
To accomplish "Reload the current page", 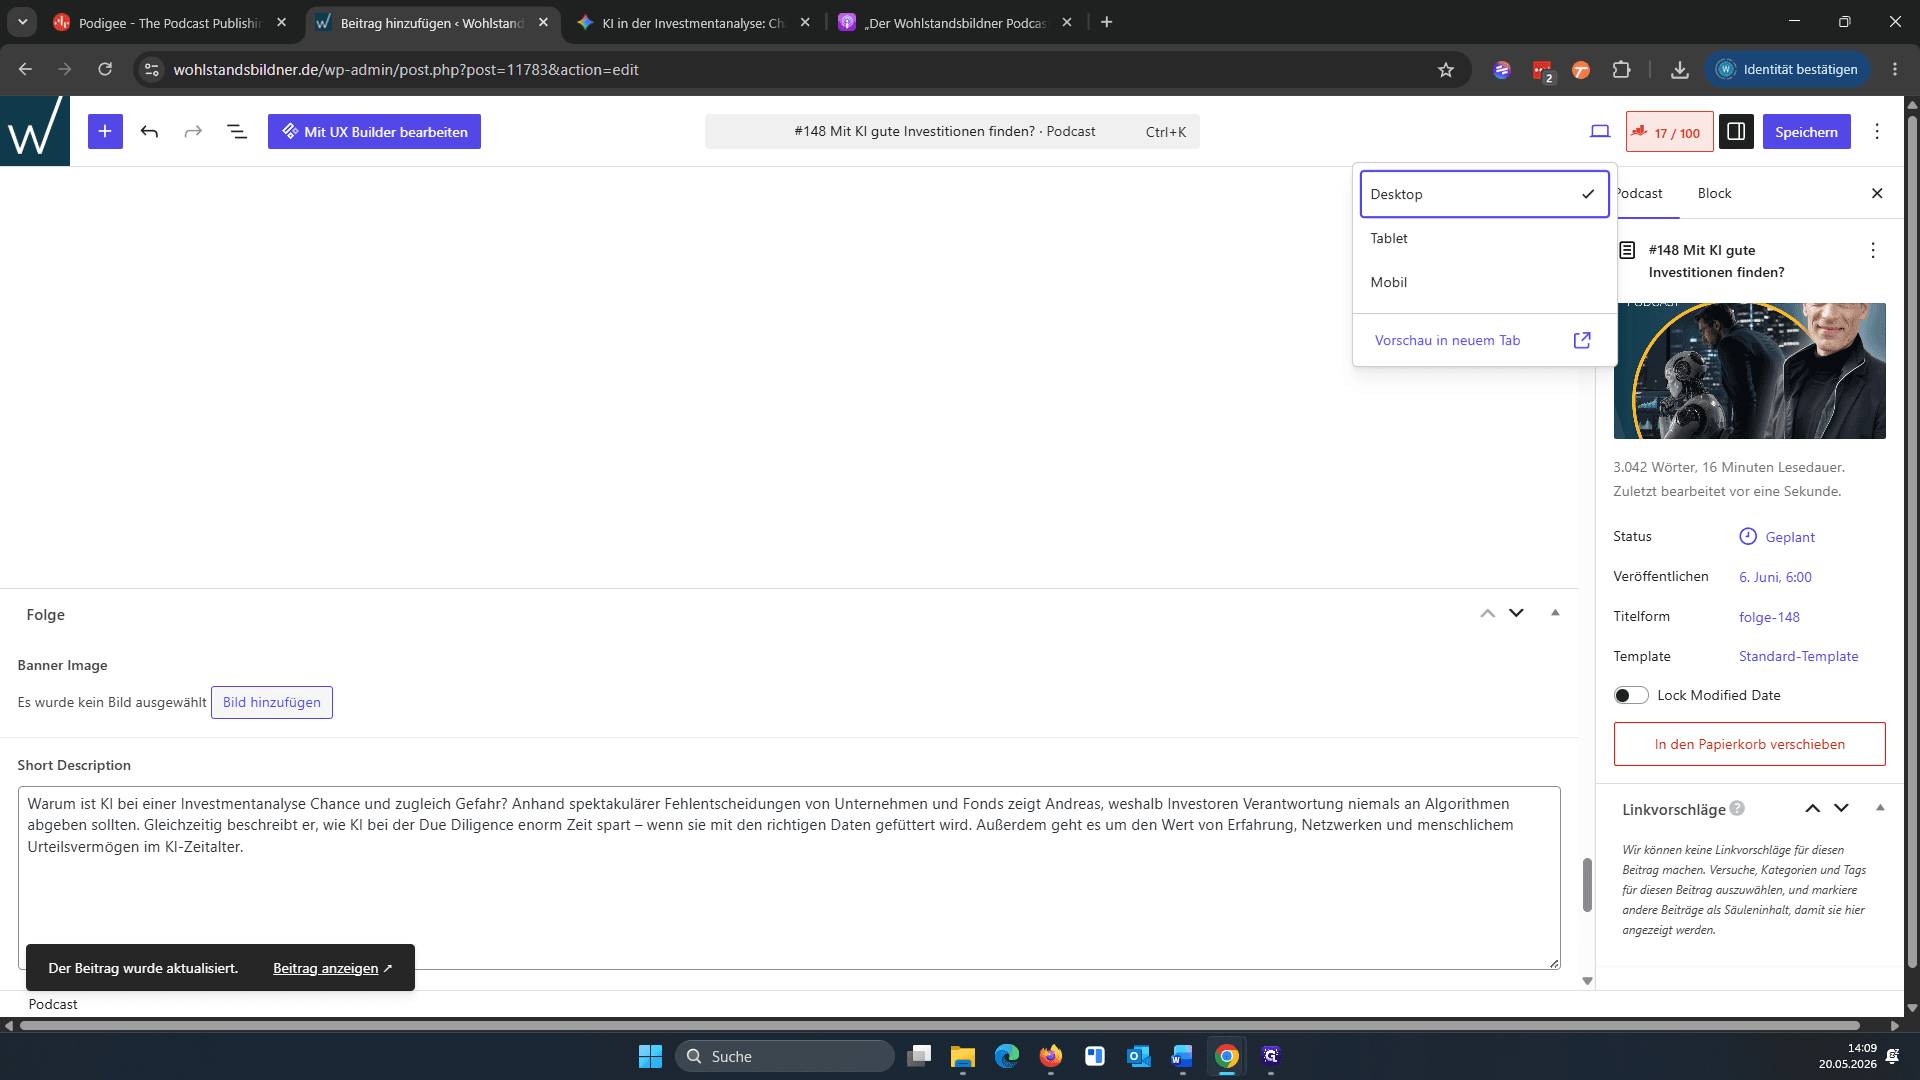I will (105, 69).
